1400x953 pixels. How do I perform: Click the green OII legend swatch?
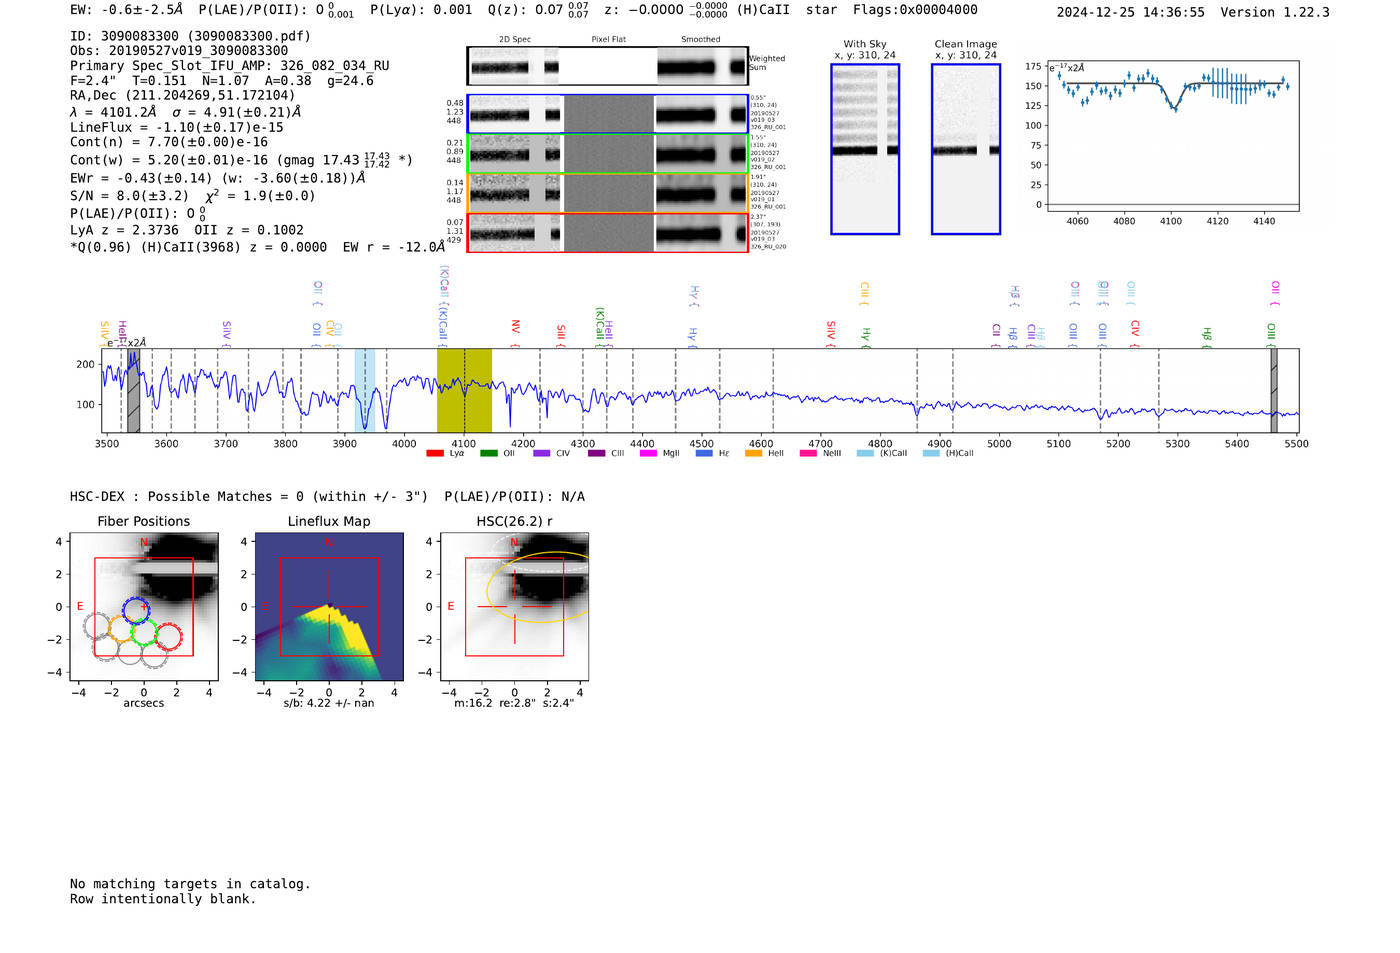[488, 453]
